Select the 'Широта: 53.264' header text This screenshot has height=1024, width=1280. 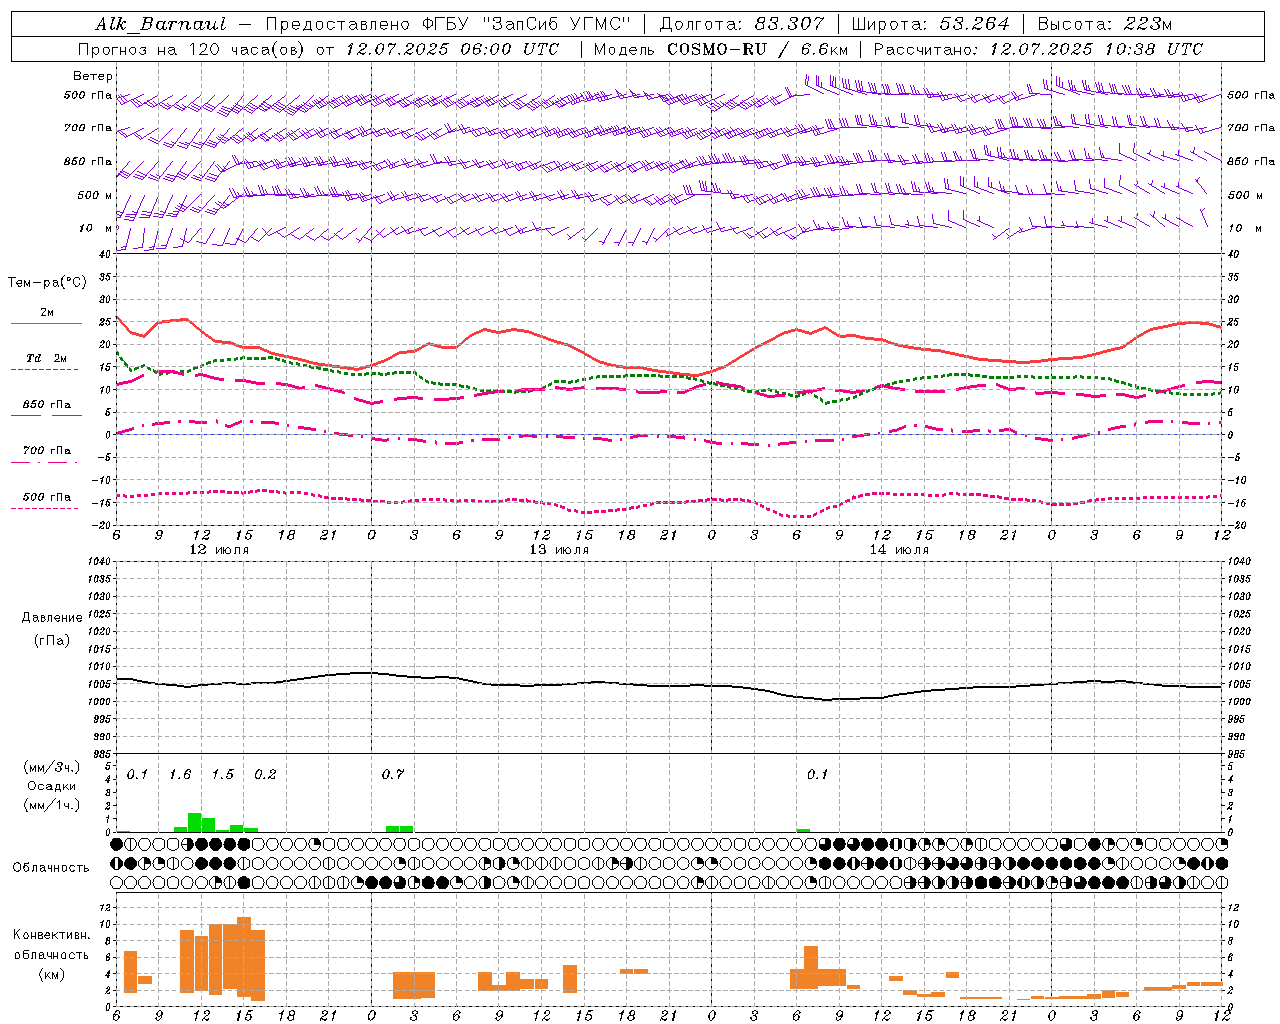(x=930, y=24)
